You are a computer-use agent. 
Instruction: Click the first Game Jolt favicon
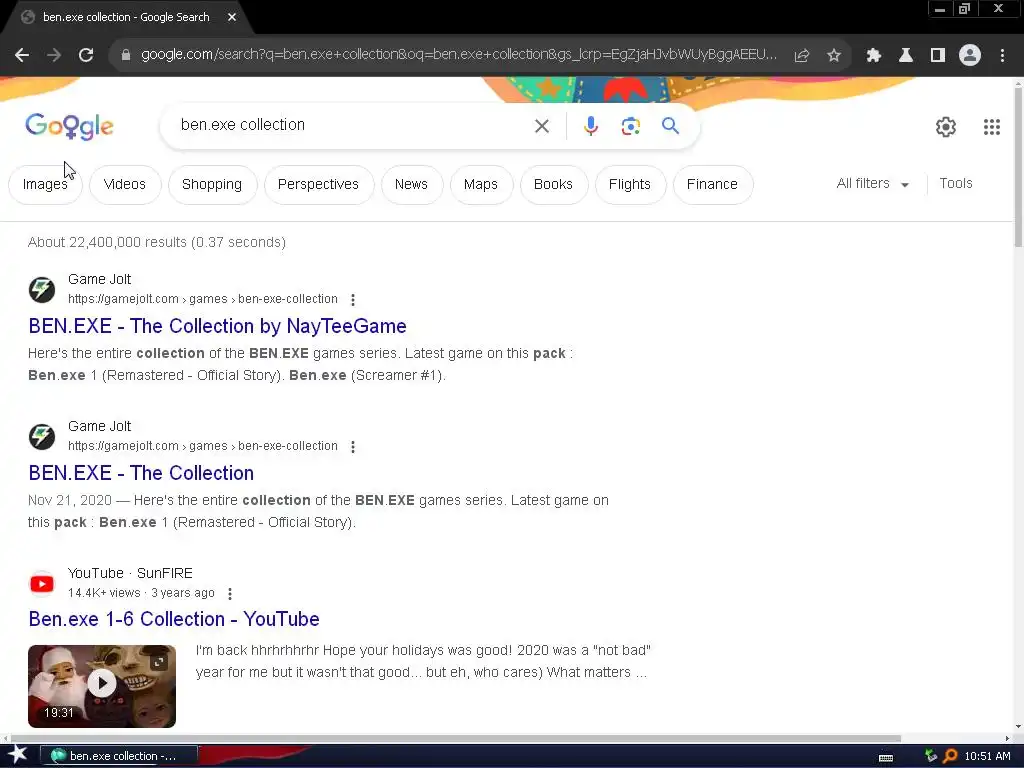tap(42, 289)
